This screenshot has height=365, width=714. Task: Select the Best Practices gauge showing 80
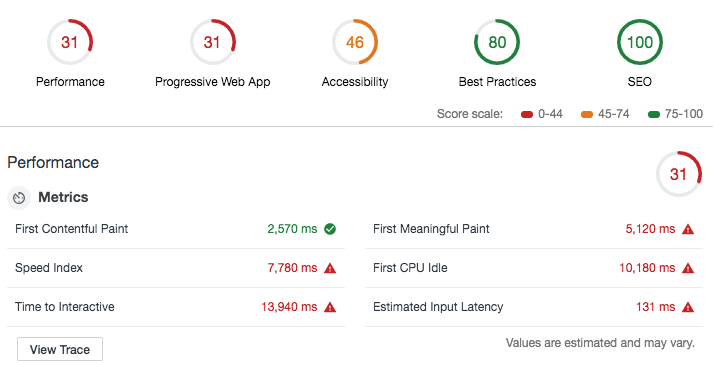pos(497,42)
